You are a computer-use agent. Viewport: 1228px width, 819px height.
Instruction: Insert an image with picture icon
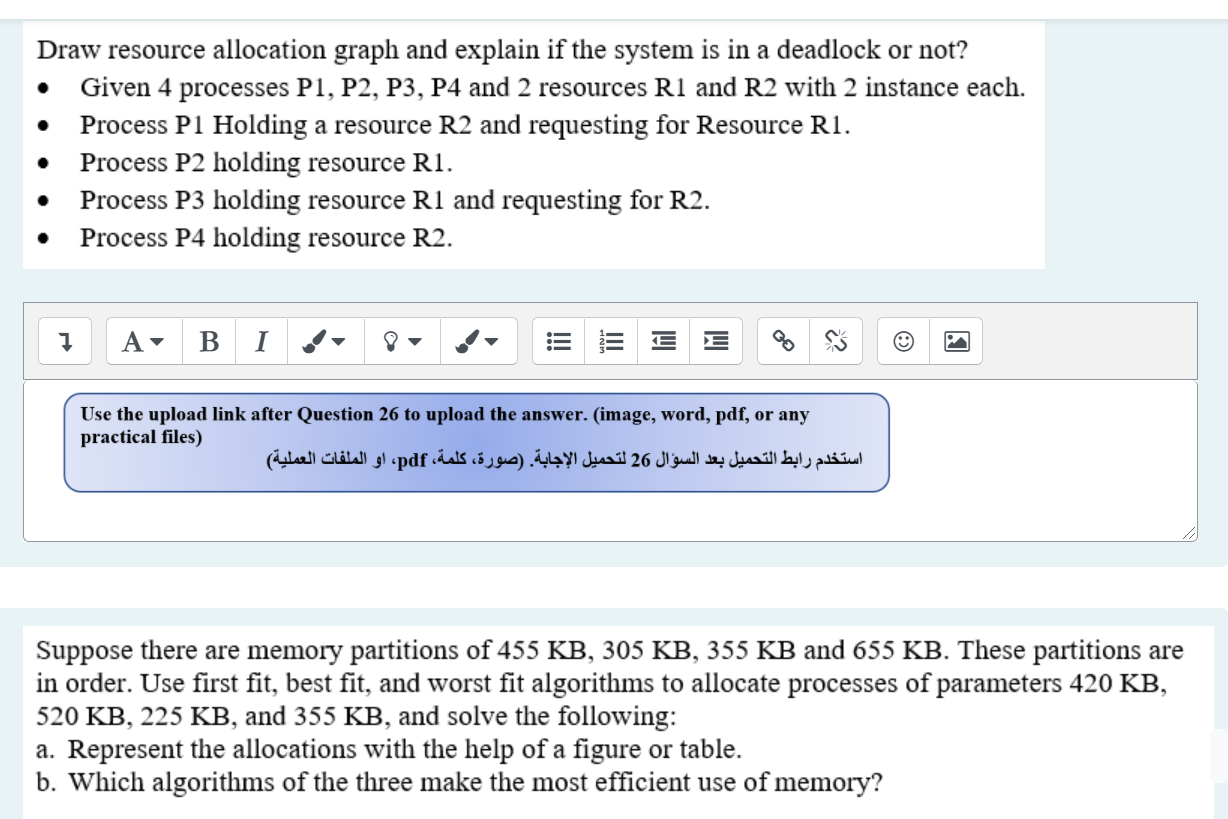point(956,341)
